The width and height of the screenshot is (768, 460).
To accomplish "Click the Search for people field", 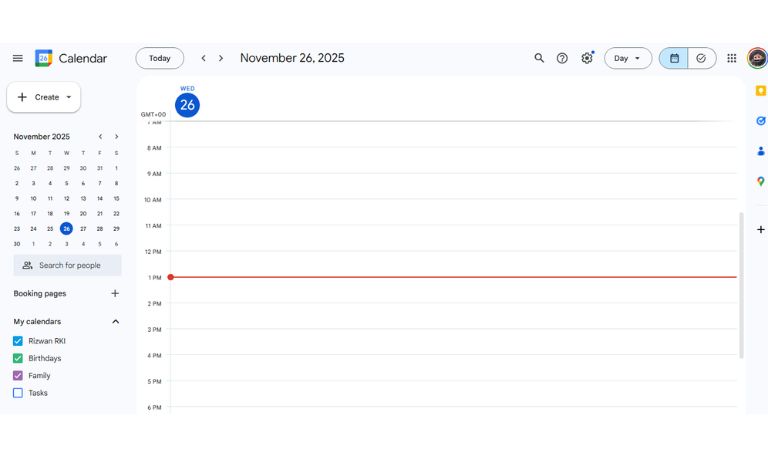I will 68,265.
